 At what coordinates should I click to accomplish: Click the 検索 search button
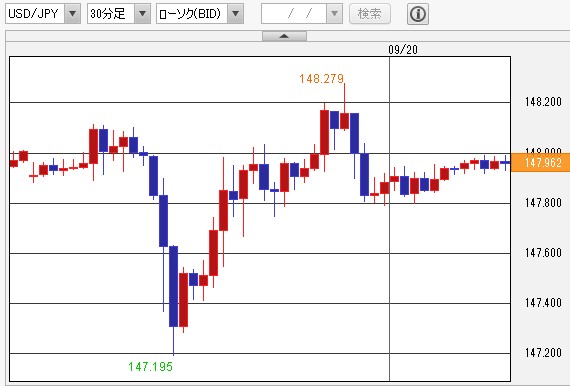click(x=370, y=14)
